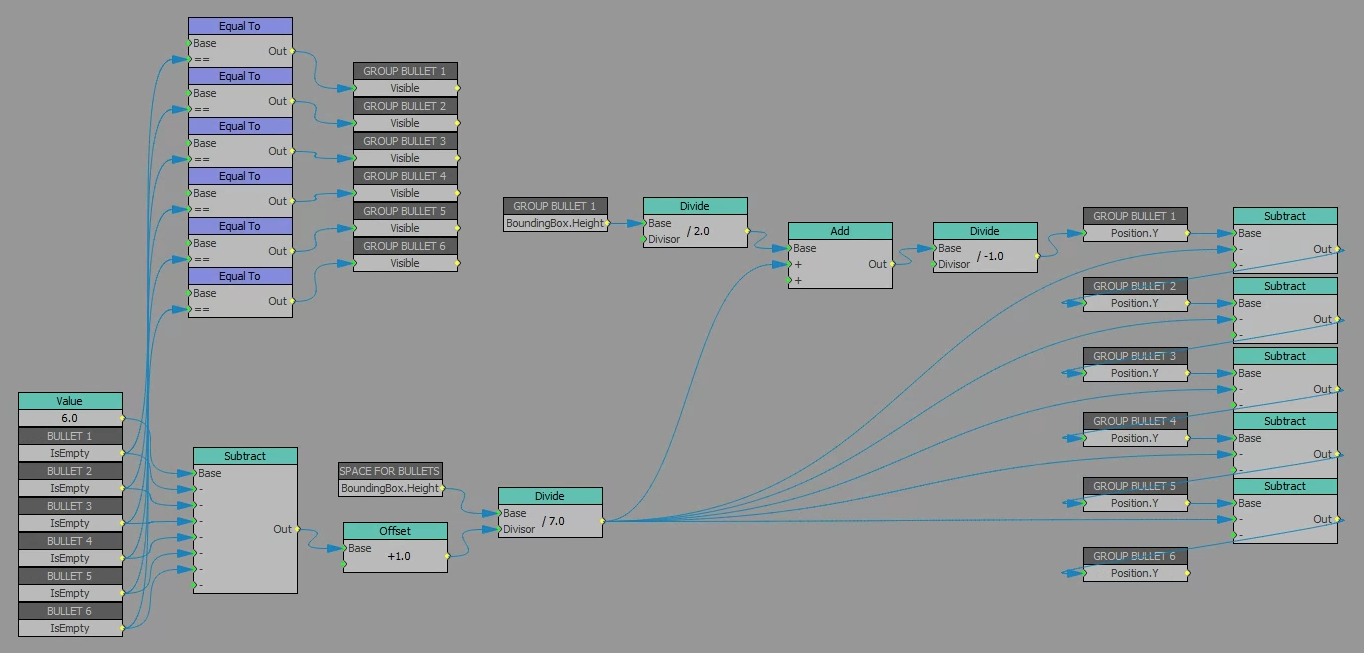Select GROUP BULLET 6 header above Position.Y
This screenshot has width=1364, height=653.
[x=1135, y=556]
